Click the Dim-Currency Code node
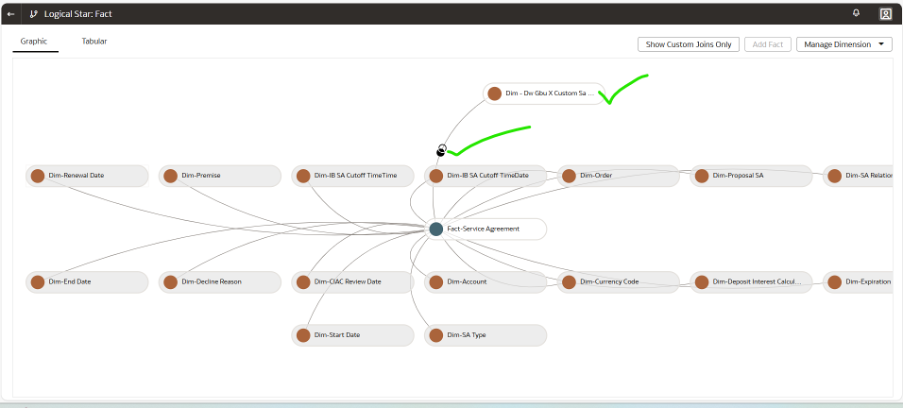Image resolution: width=904 pixels, height=408 pixels. [618, 282]
